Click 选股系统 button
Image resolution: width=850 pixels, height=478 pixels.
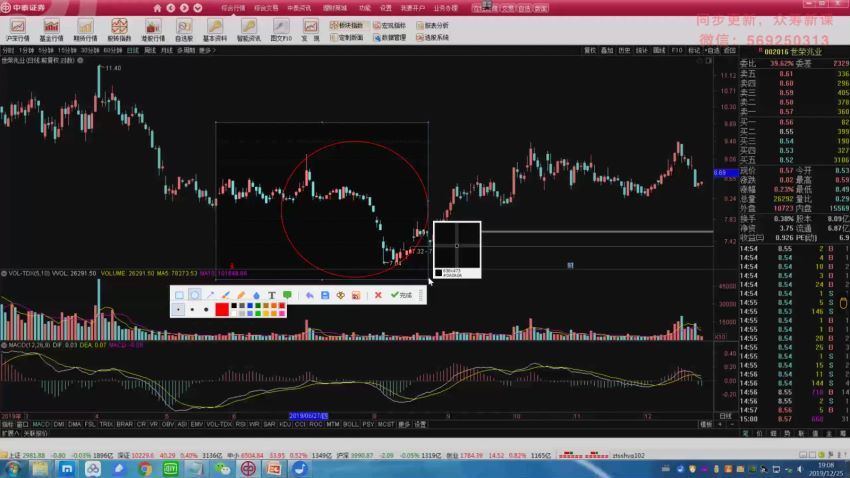pyautogui.click(x=433, y=37)
